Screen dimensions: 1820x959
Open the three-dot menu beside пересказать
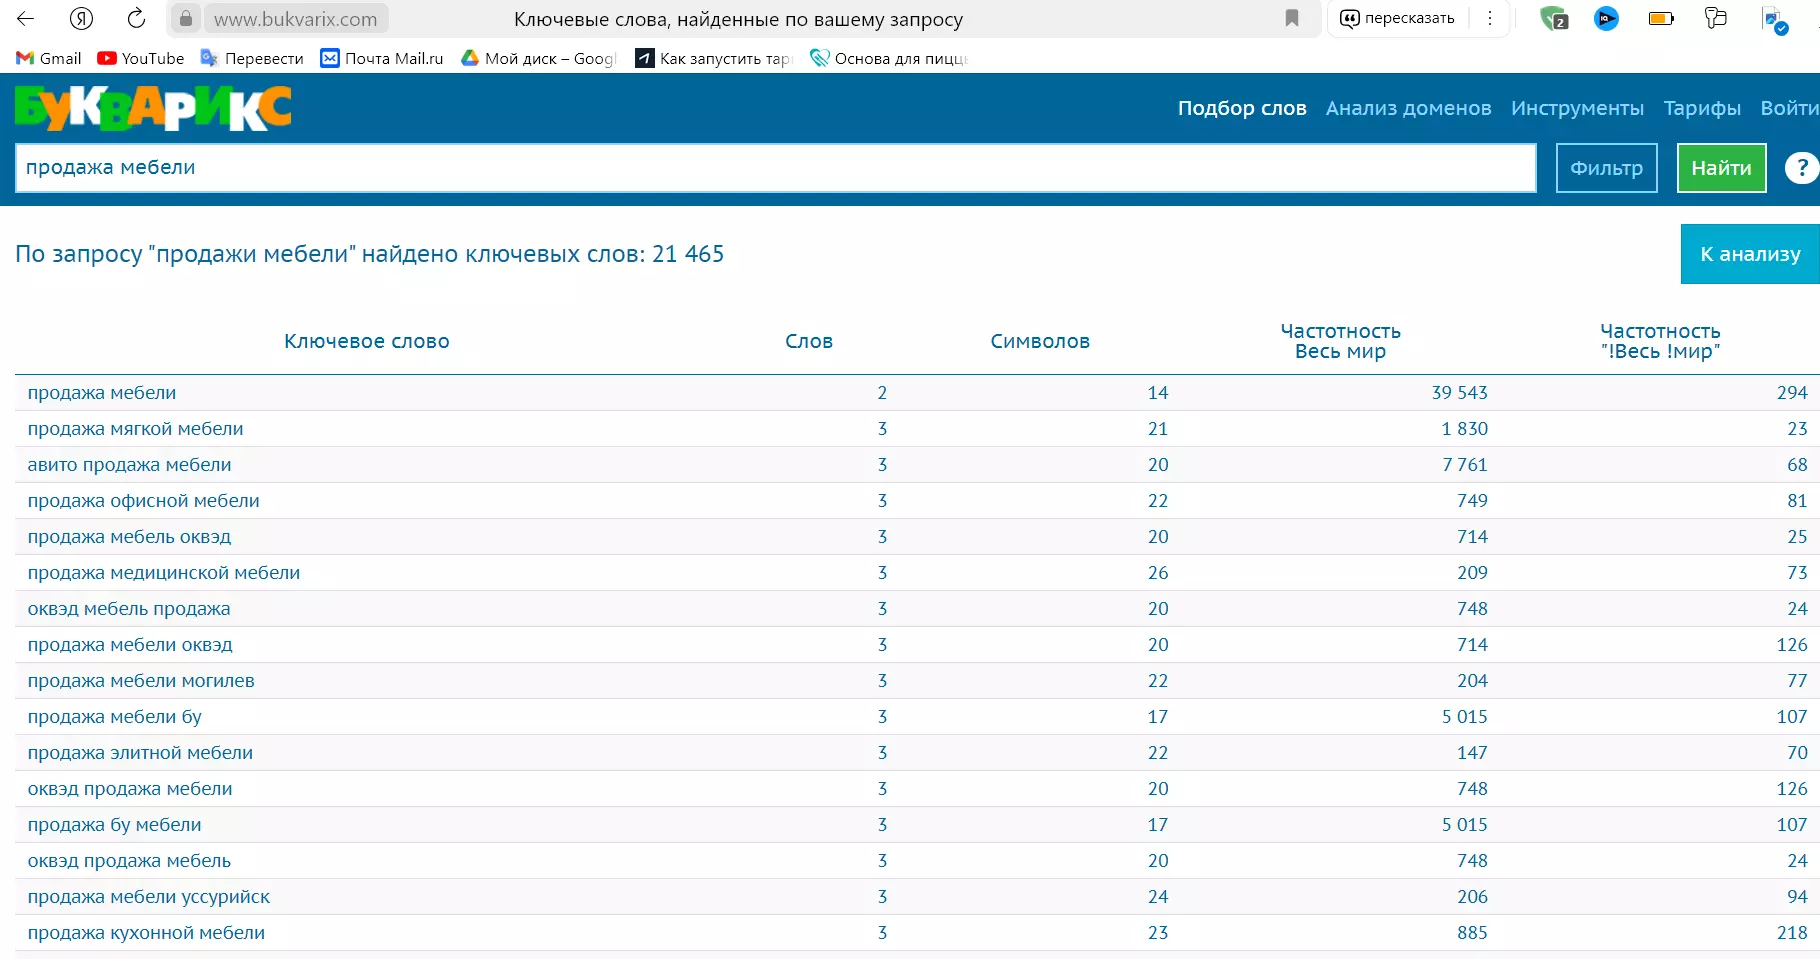tap(1490, 18)
